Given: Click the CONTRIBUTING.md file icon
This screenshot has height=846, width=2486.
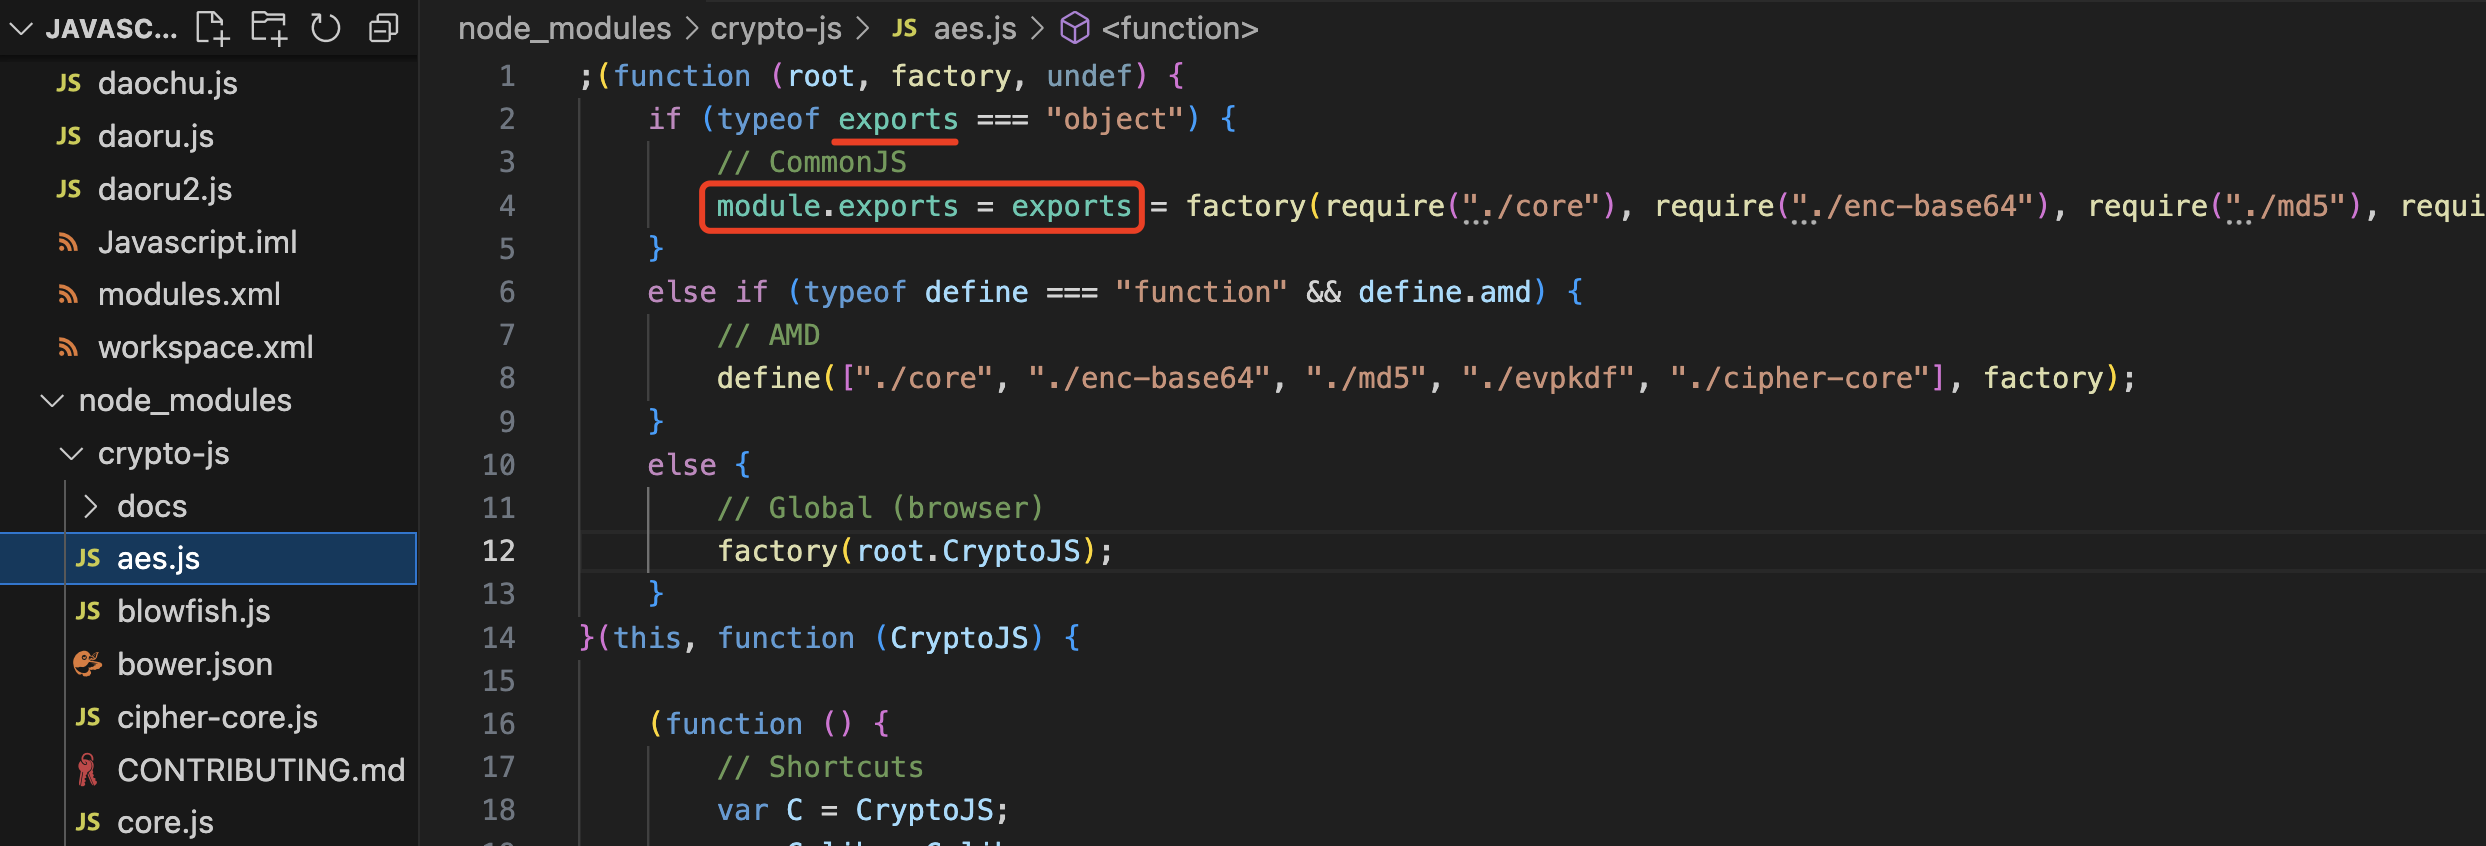Looking at the screenshot, I should 88,770.
